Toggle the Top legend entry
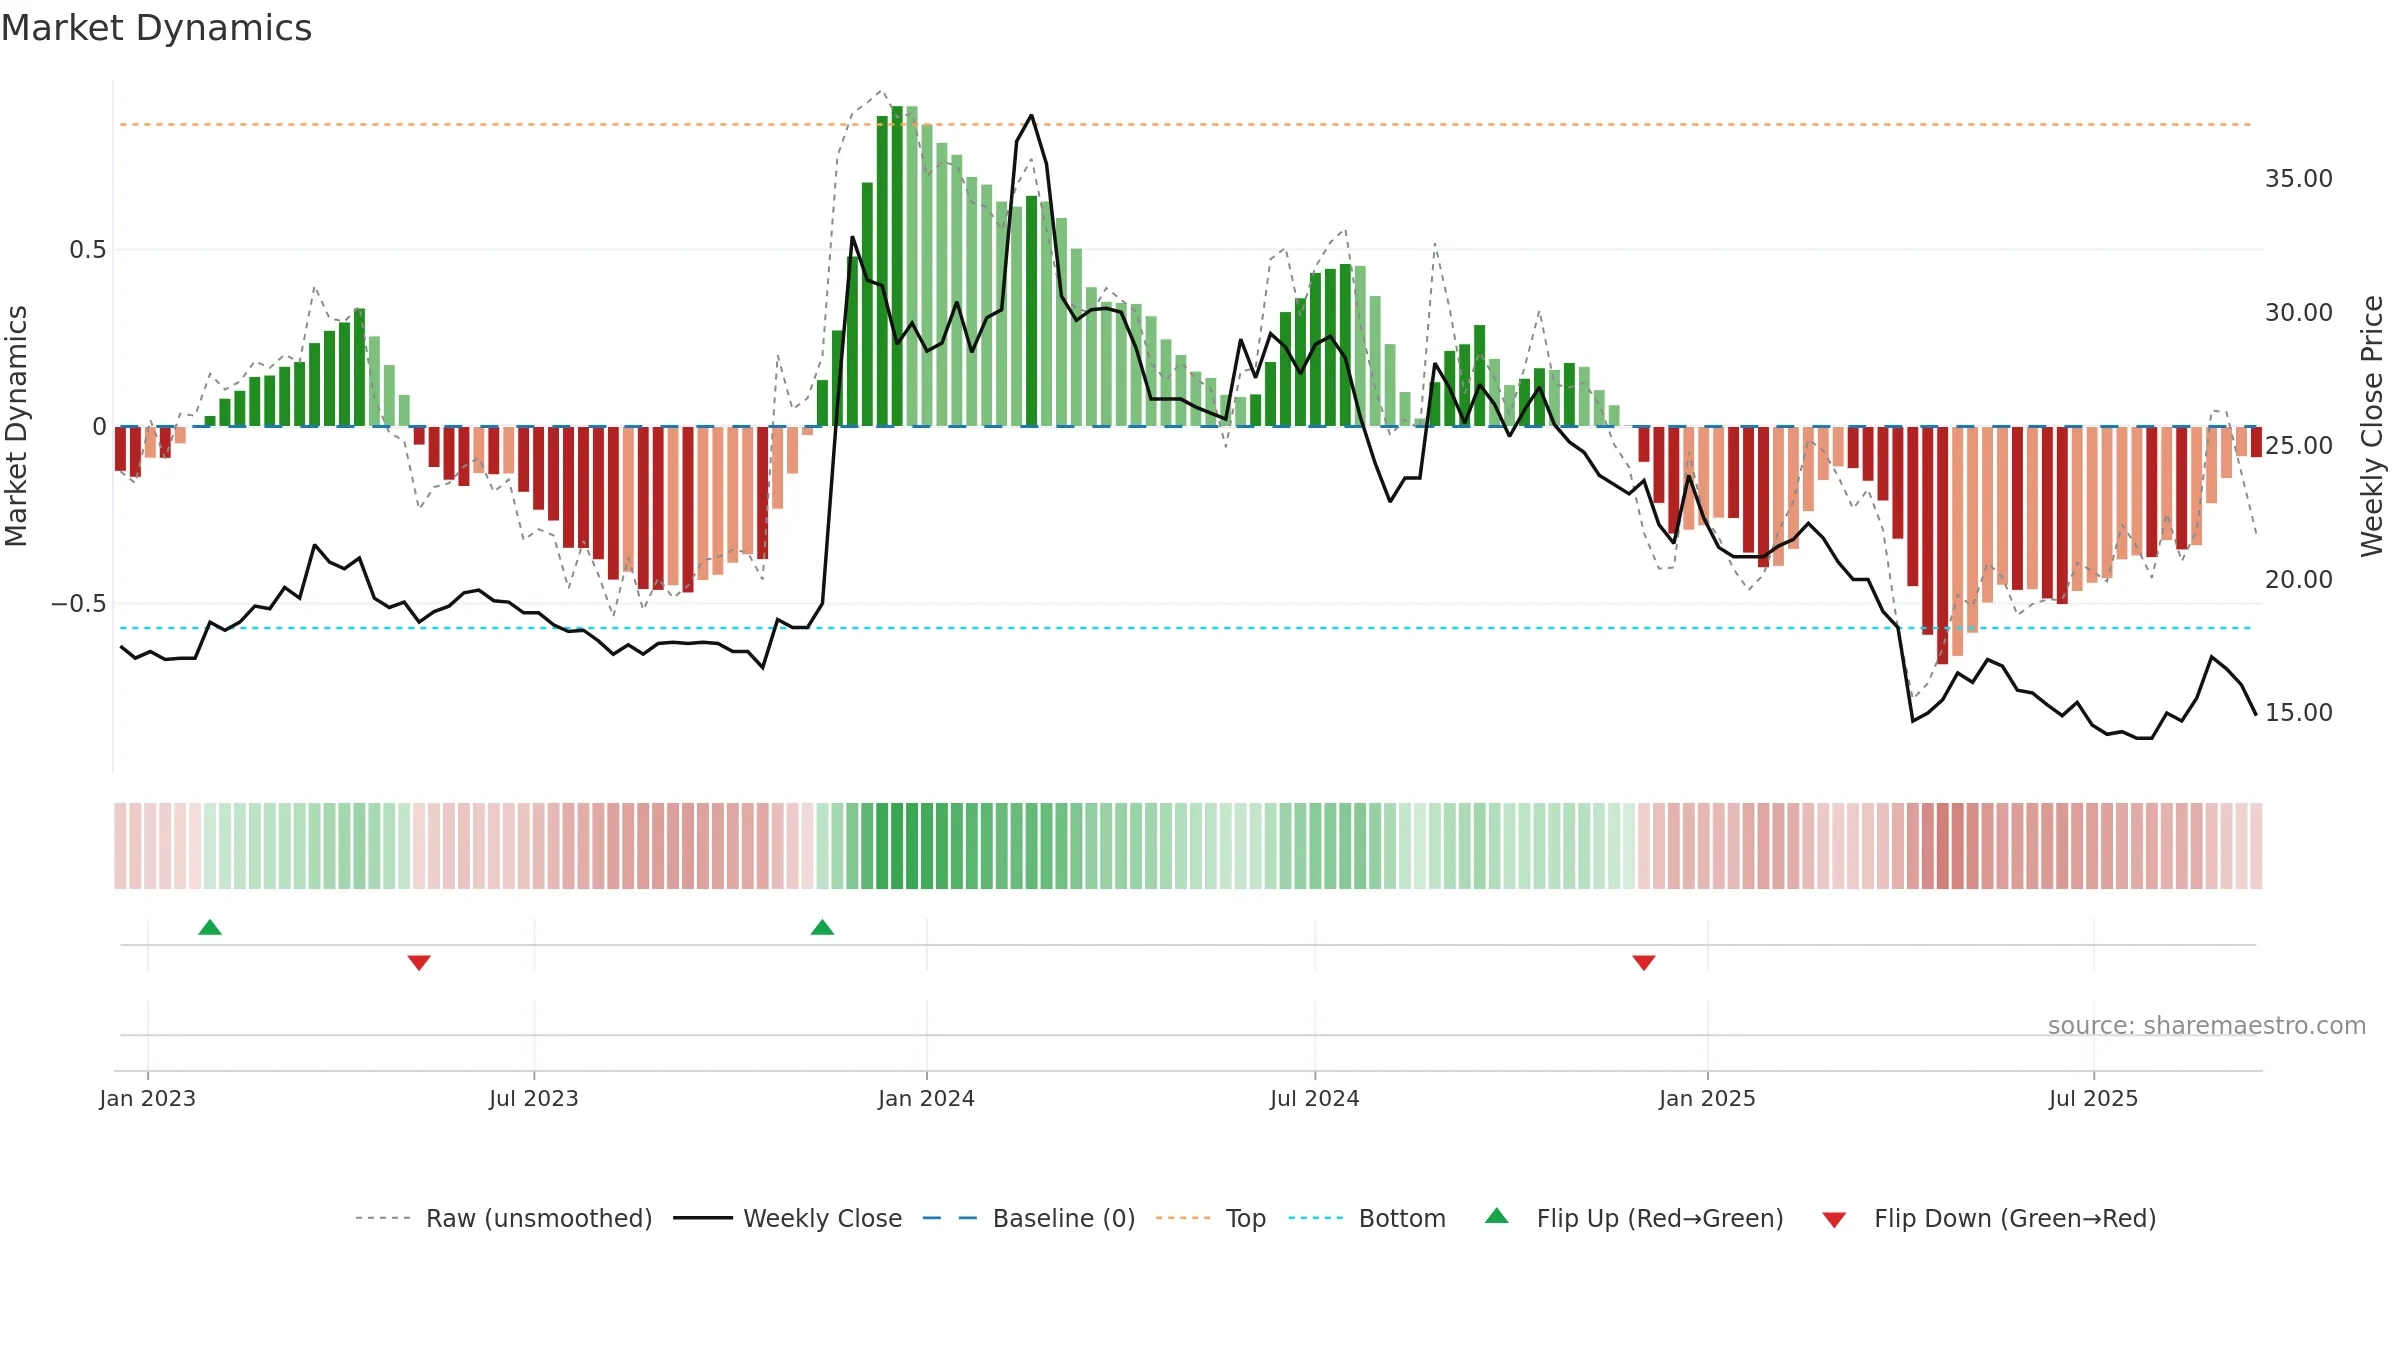Screen dimensions: 2400x1350 [1210, 1218]
